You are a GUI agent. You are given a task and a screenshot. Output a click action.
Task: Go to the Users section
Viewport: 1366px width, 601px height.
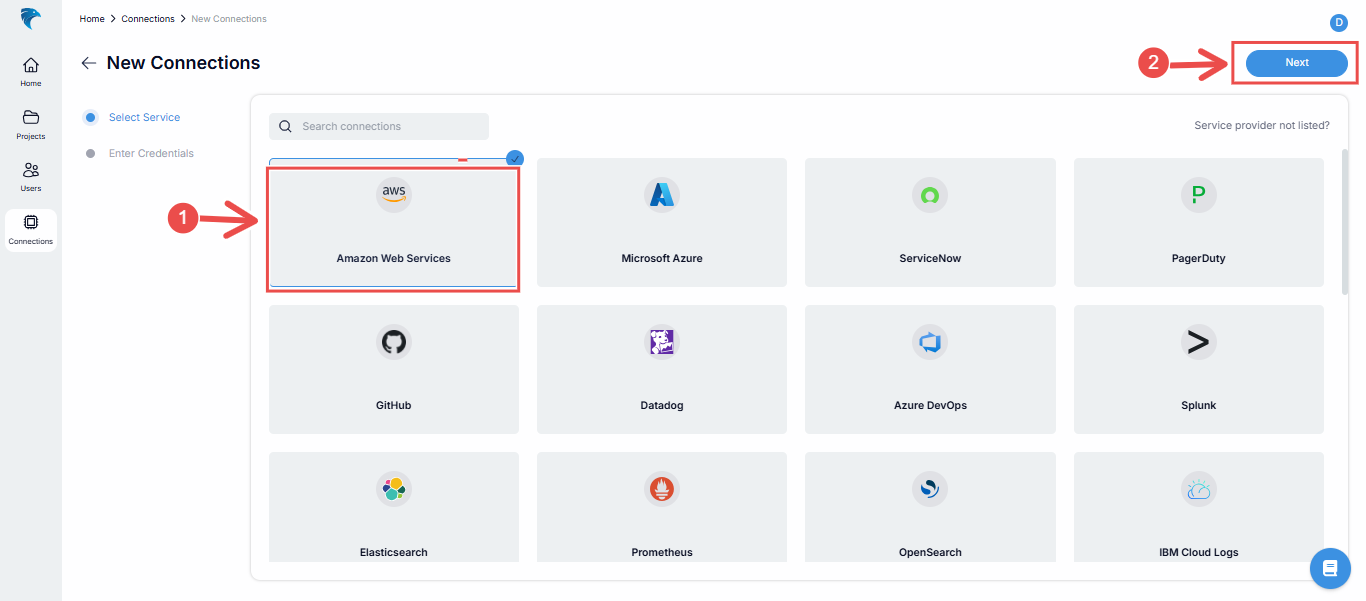click(x=30, y=176)
